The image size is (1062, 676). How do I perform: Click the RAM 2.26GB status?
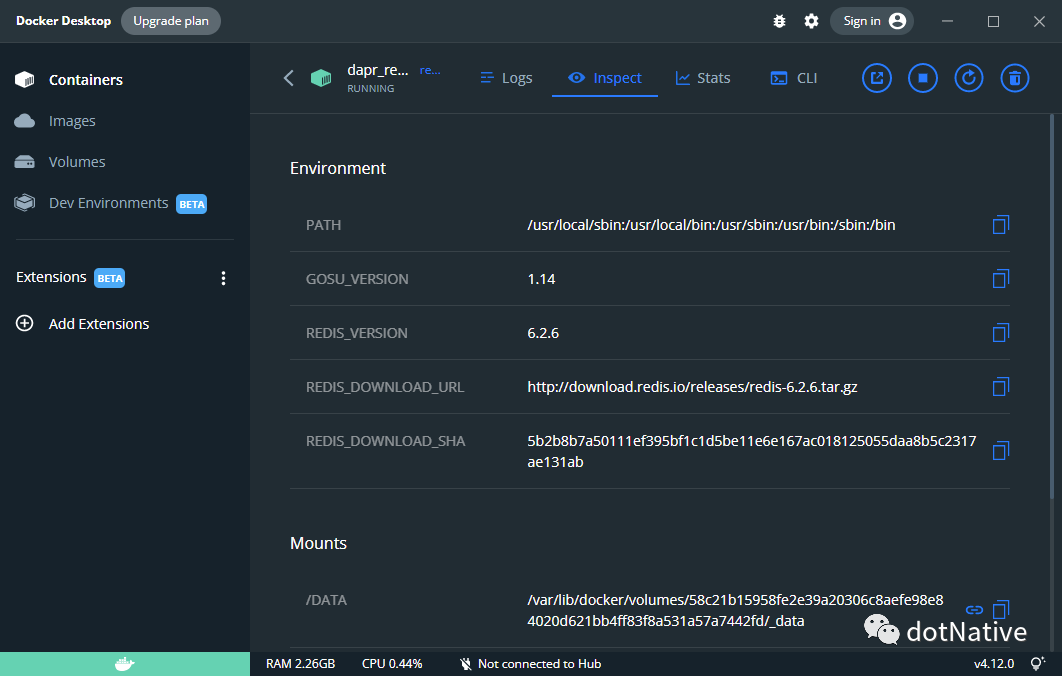pyautogui.click(x=301, y=664)
